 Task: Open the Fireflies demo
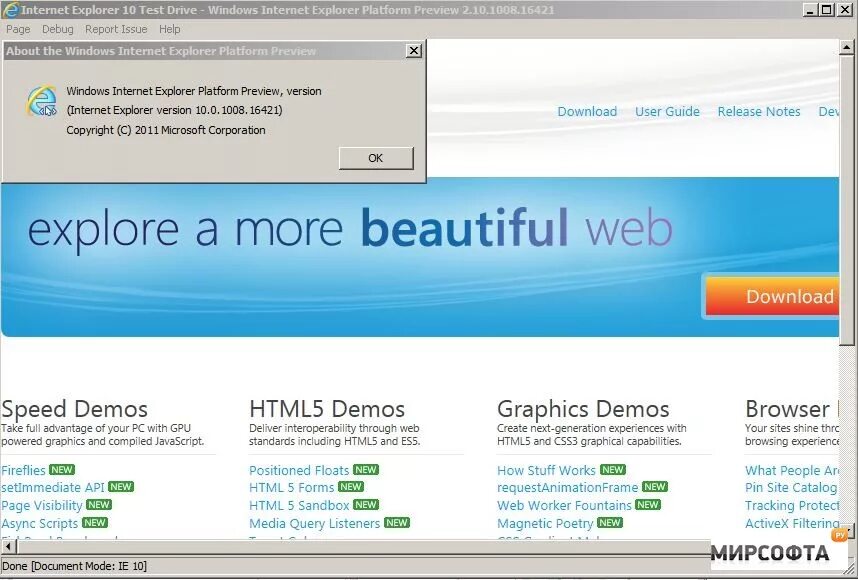pyautogui.click(x=24, y=471)
